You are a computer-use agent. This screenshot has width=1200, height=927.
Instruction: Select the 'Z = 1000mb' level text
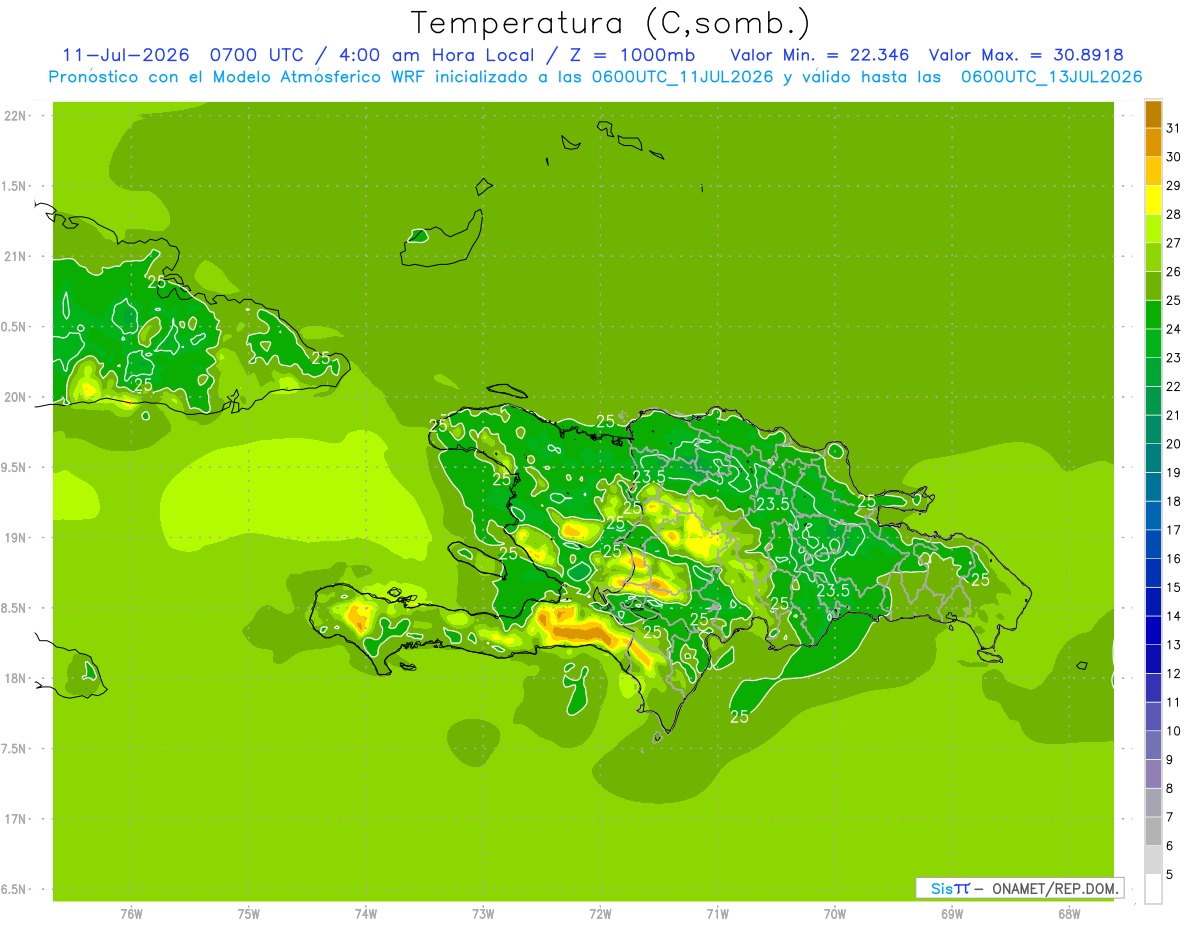click(x=632, y=55)
